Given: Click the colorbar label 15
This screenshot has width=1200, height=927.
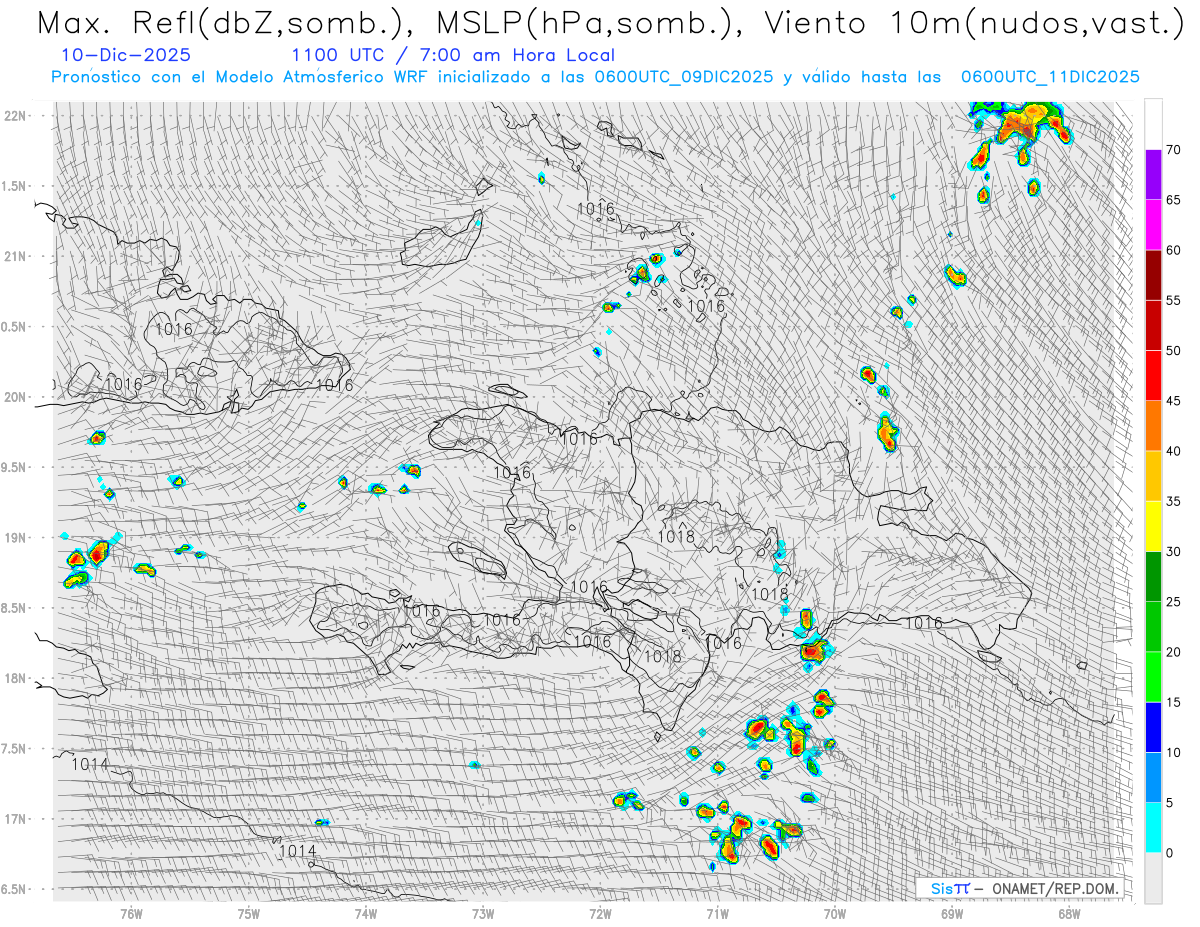Looking at the screenshot, I should coord(1173,702).
